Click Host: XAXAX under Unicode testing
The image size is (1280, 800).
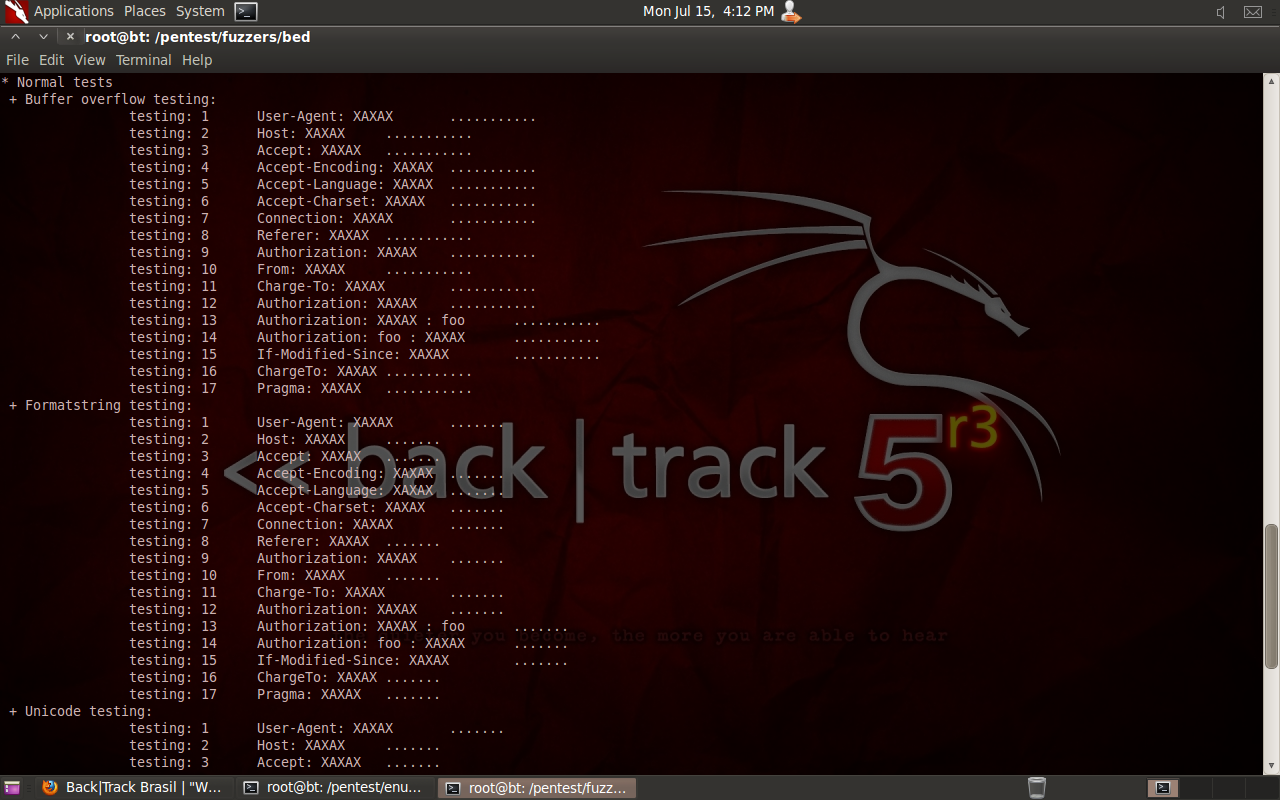click(301, 745)
